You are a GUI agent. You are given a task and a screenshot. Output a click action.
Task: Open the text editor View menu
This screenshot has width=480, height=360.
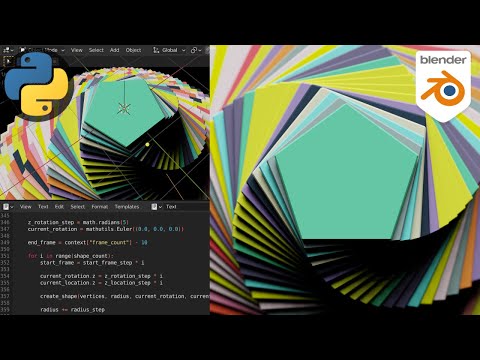click(x=26, y=207)
